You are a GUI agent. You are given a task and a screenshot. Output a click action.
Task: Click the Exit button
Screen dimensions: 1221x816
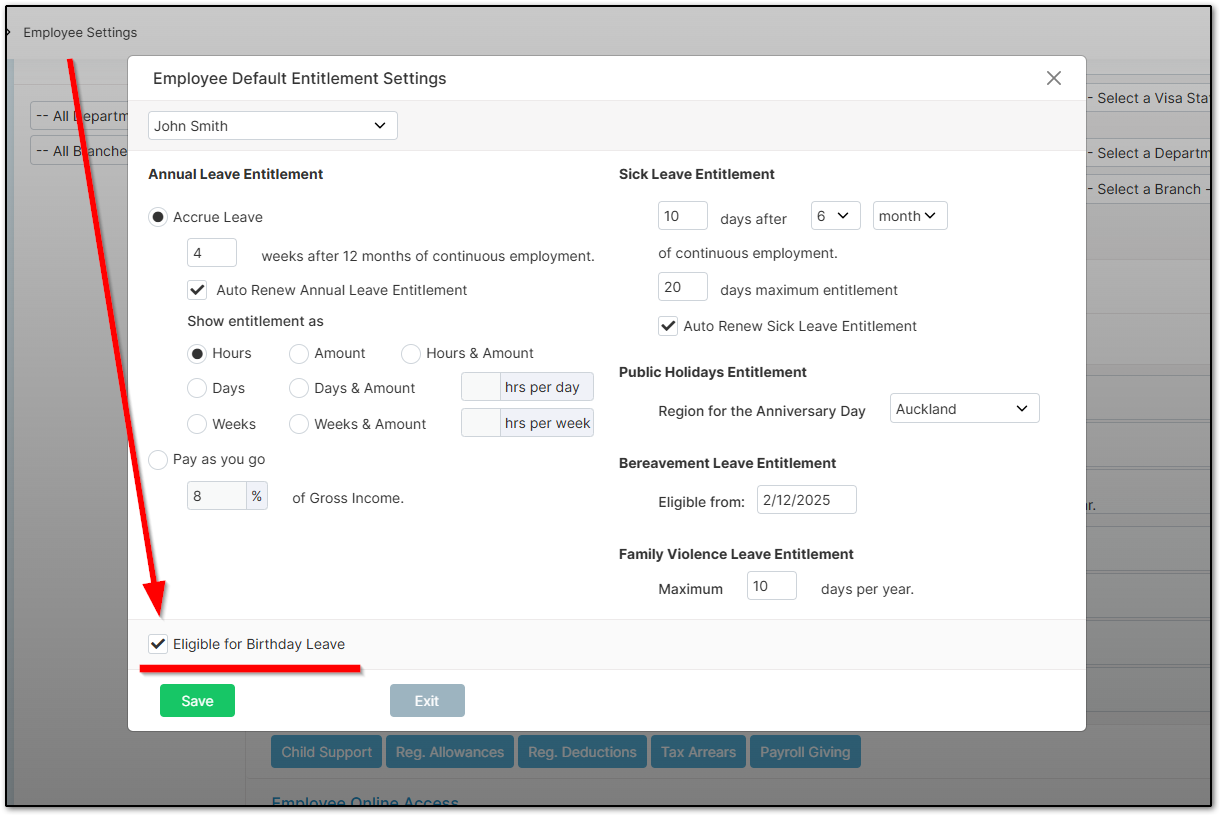pyautogui.click(x=427, y=701)
